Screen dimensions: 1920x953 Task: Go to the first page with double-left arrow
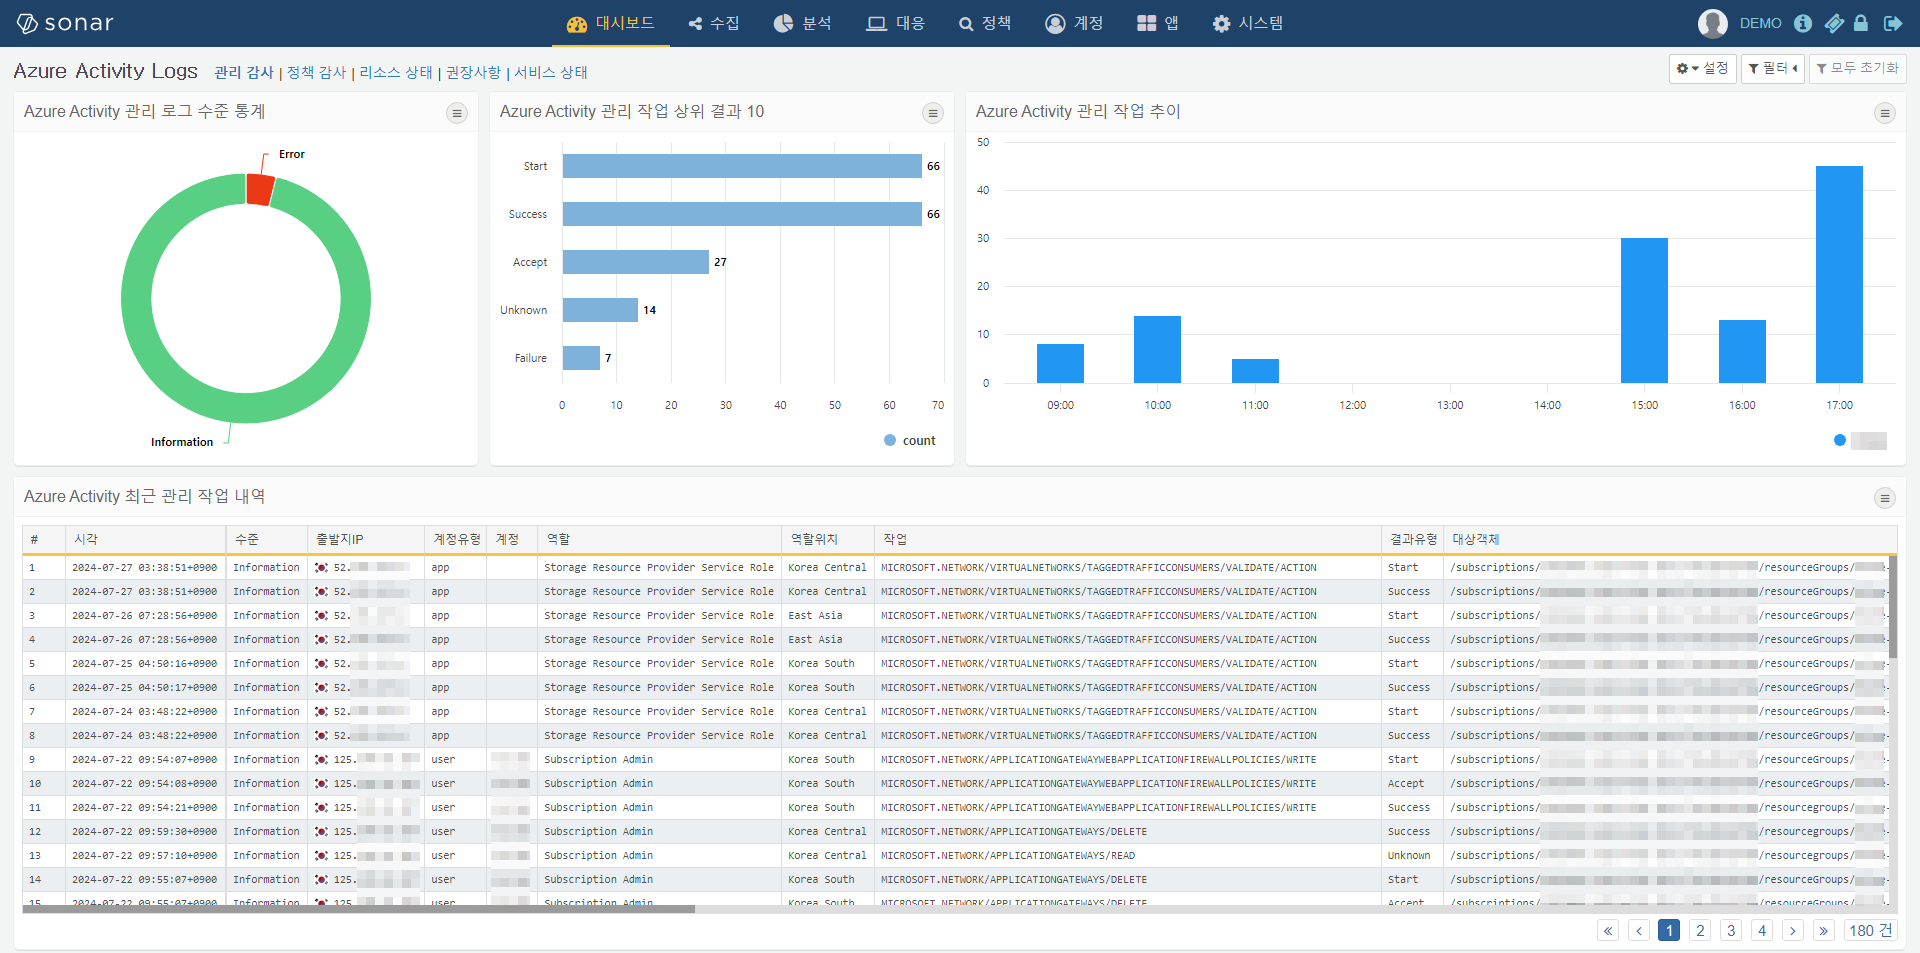click(x=1608, y=930)
